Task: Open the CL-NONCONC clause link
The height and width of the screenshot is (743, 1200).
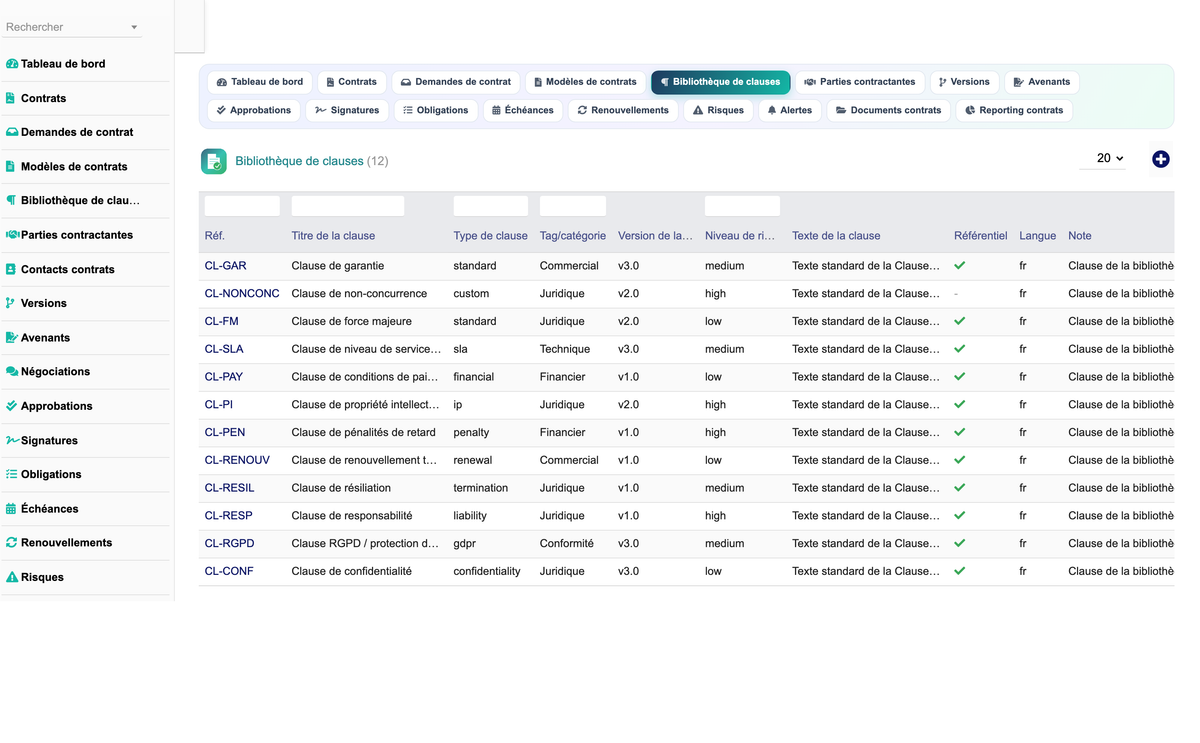Action: click(x=242, y=294)
